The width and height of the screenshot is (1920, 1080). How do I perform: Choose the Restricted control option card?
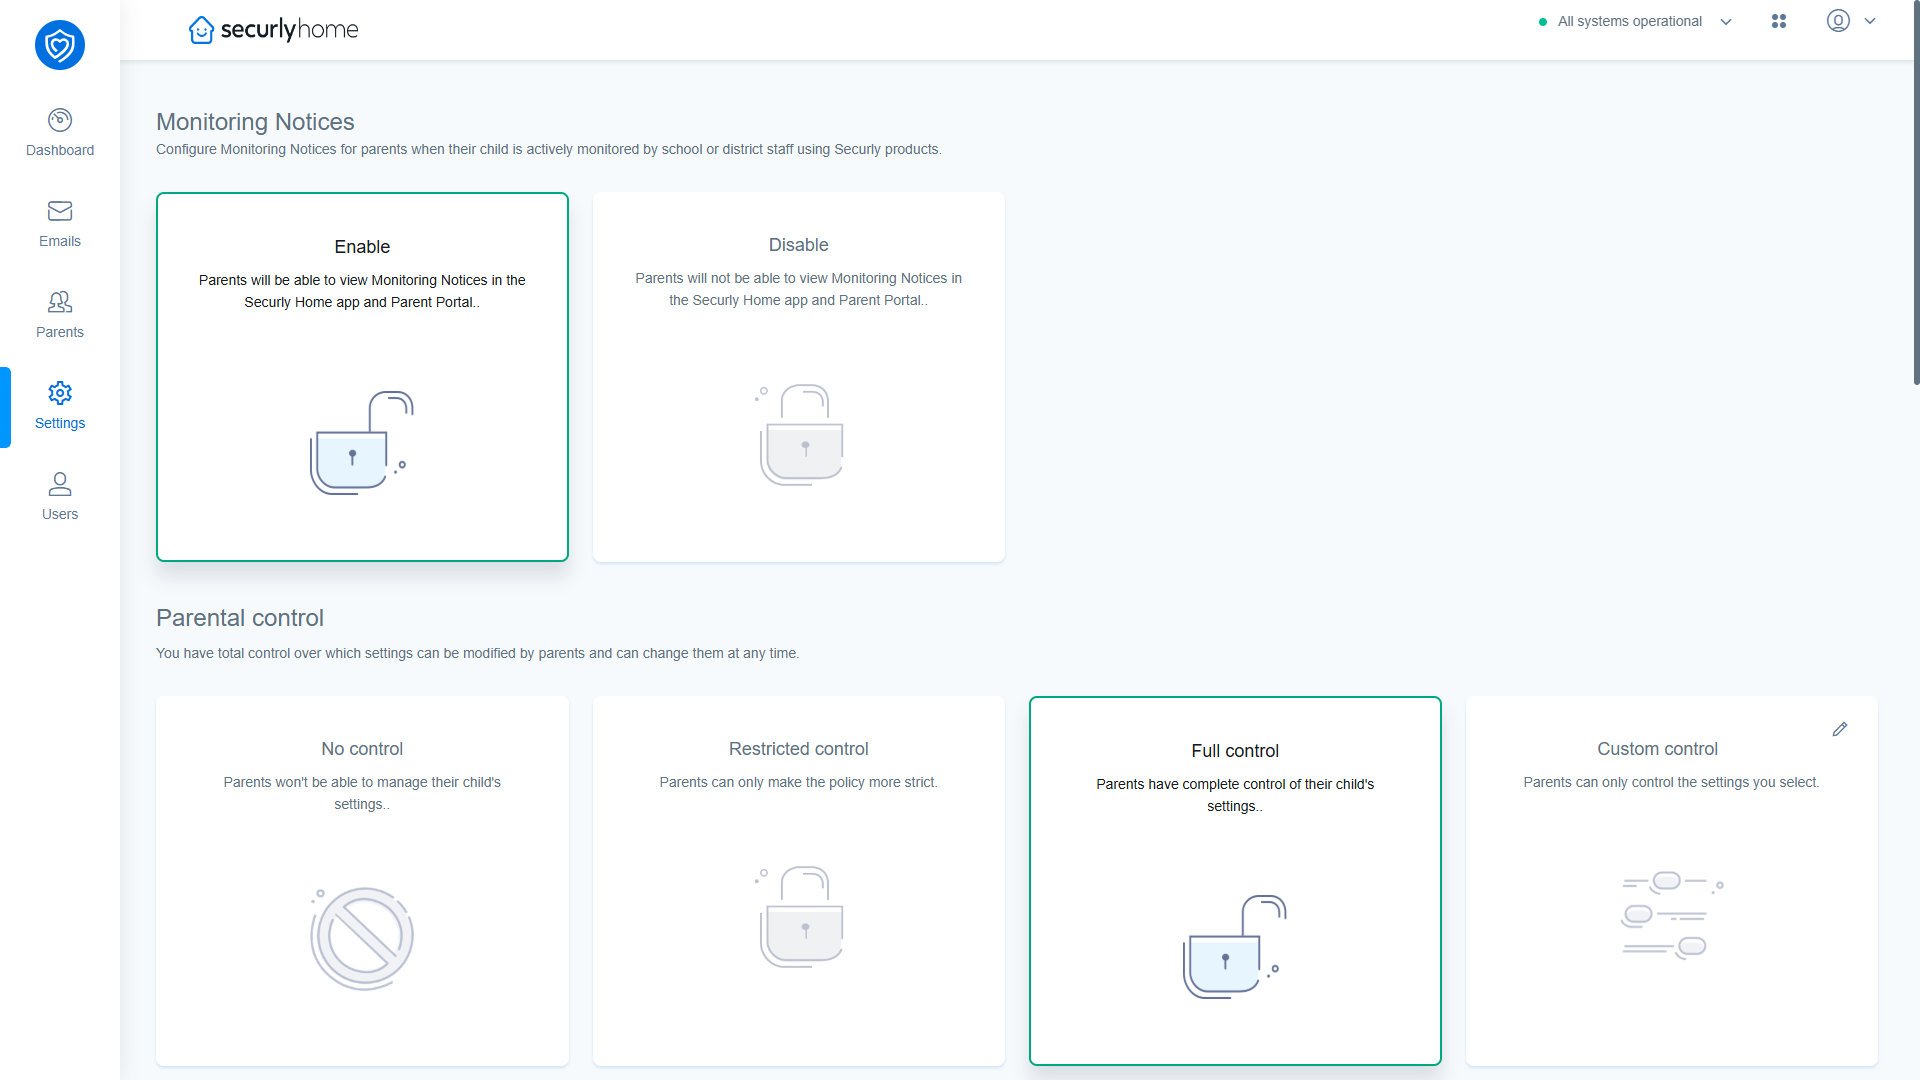(x=798, y=881)
